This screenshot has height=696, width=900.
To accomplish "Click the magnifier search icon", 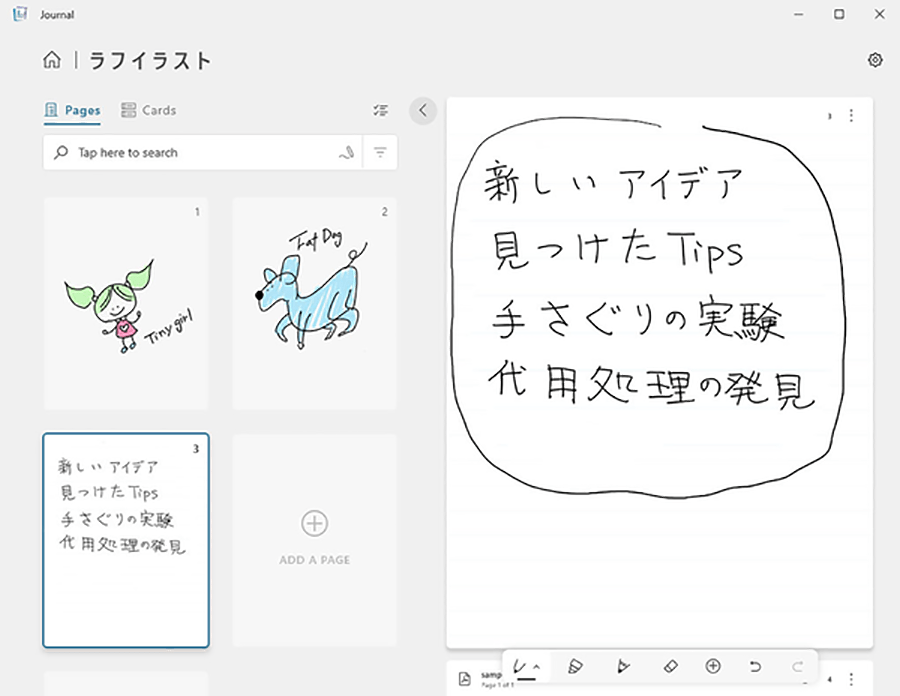I will coord(61,153).
